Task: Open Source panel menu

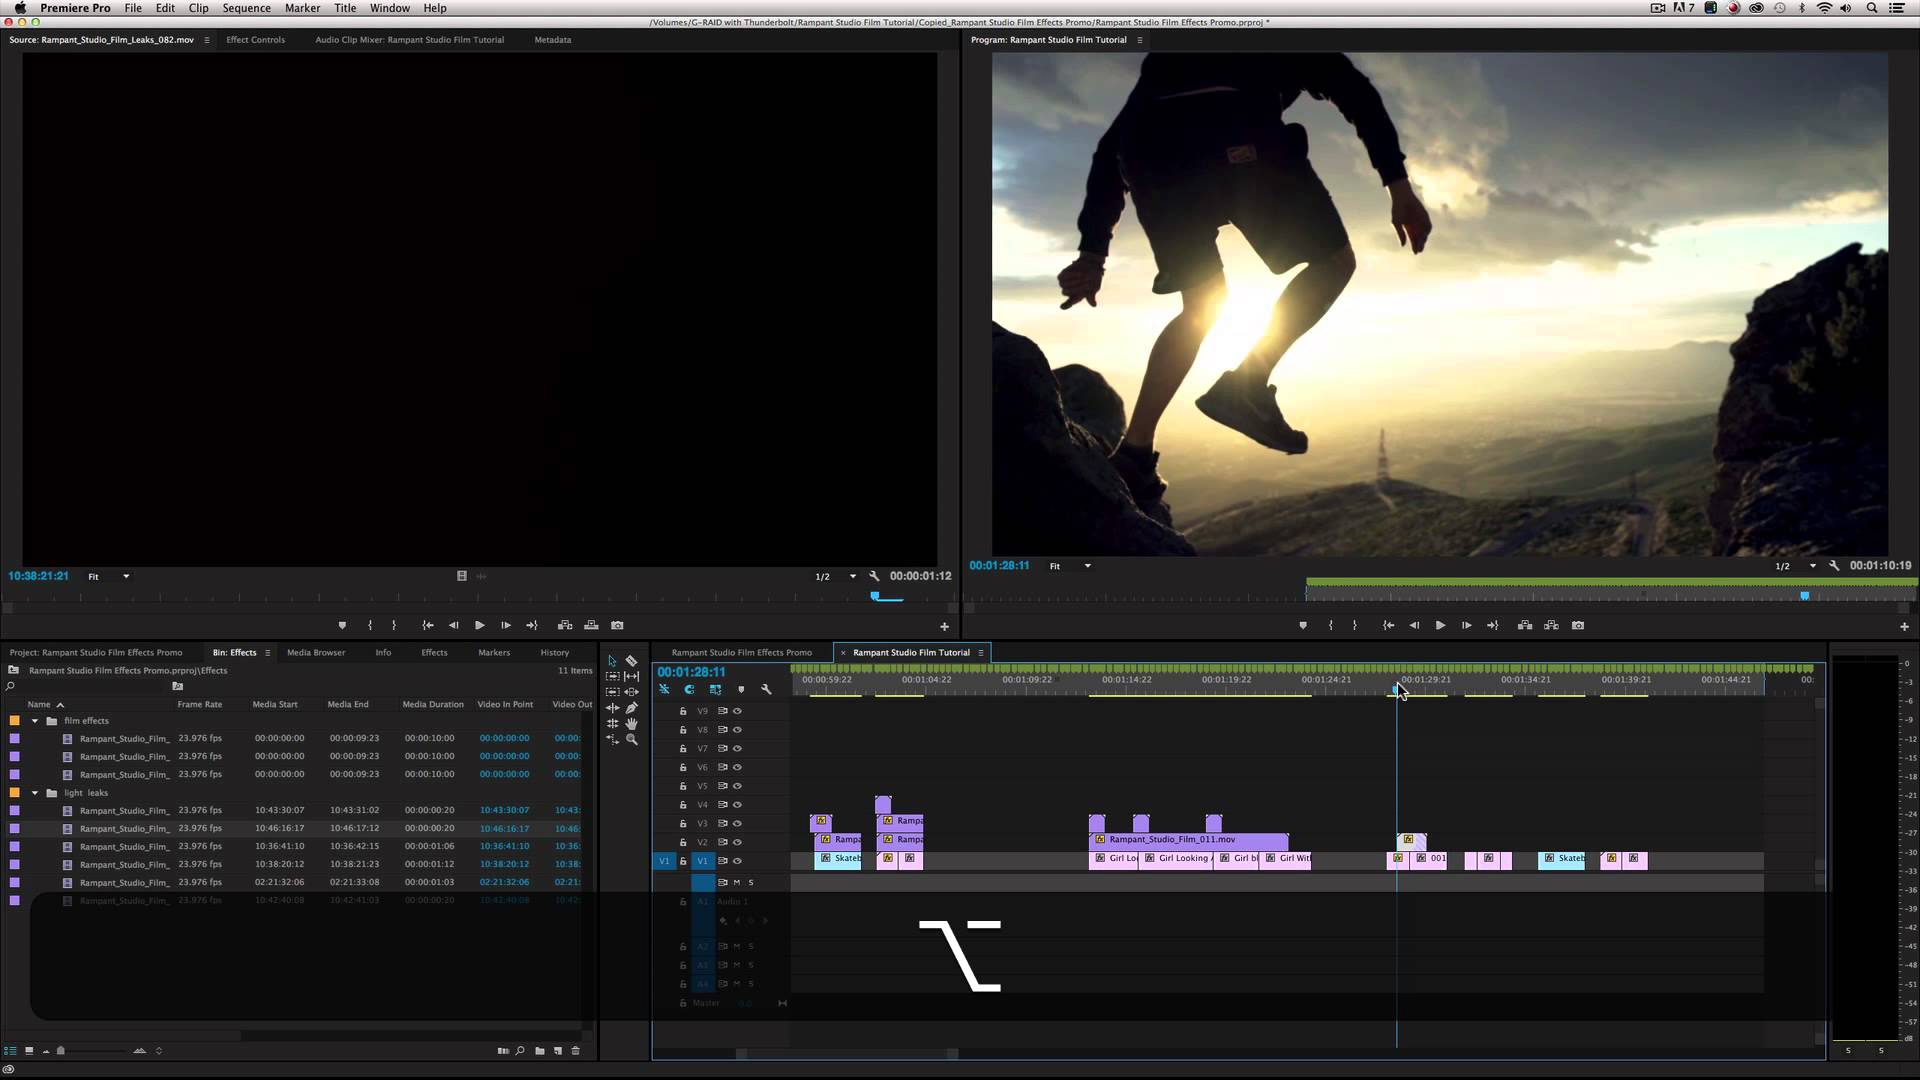Action: [x=207, y=40]
